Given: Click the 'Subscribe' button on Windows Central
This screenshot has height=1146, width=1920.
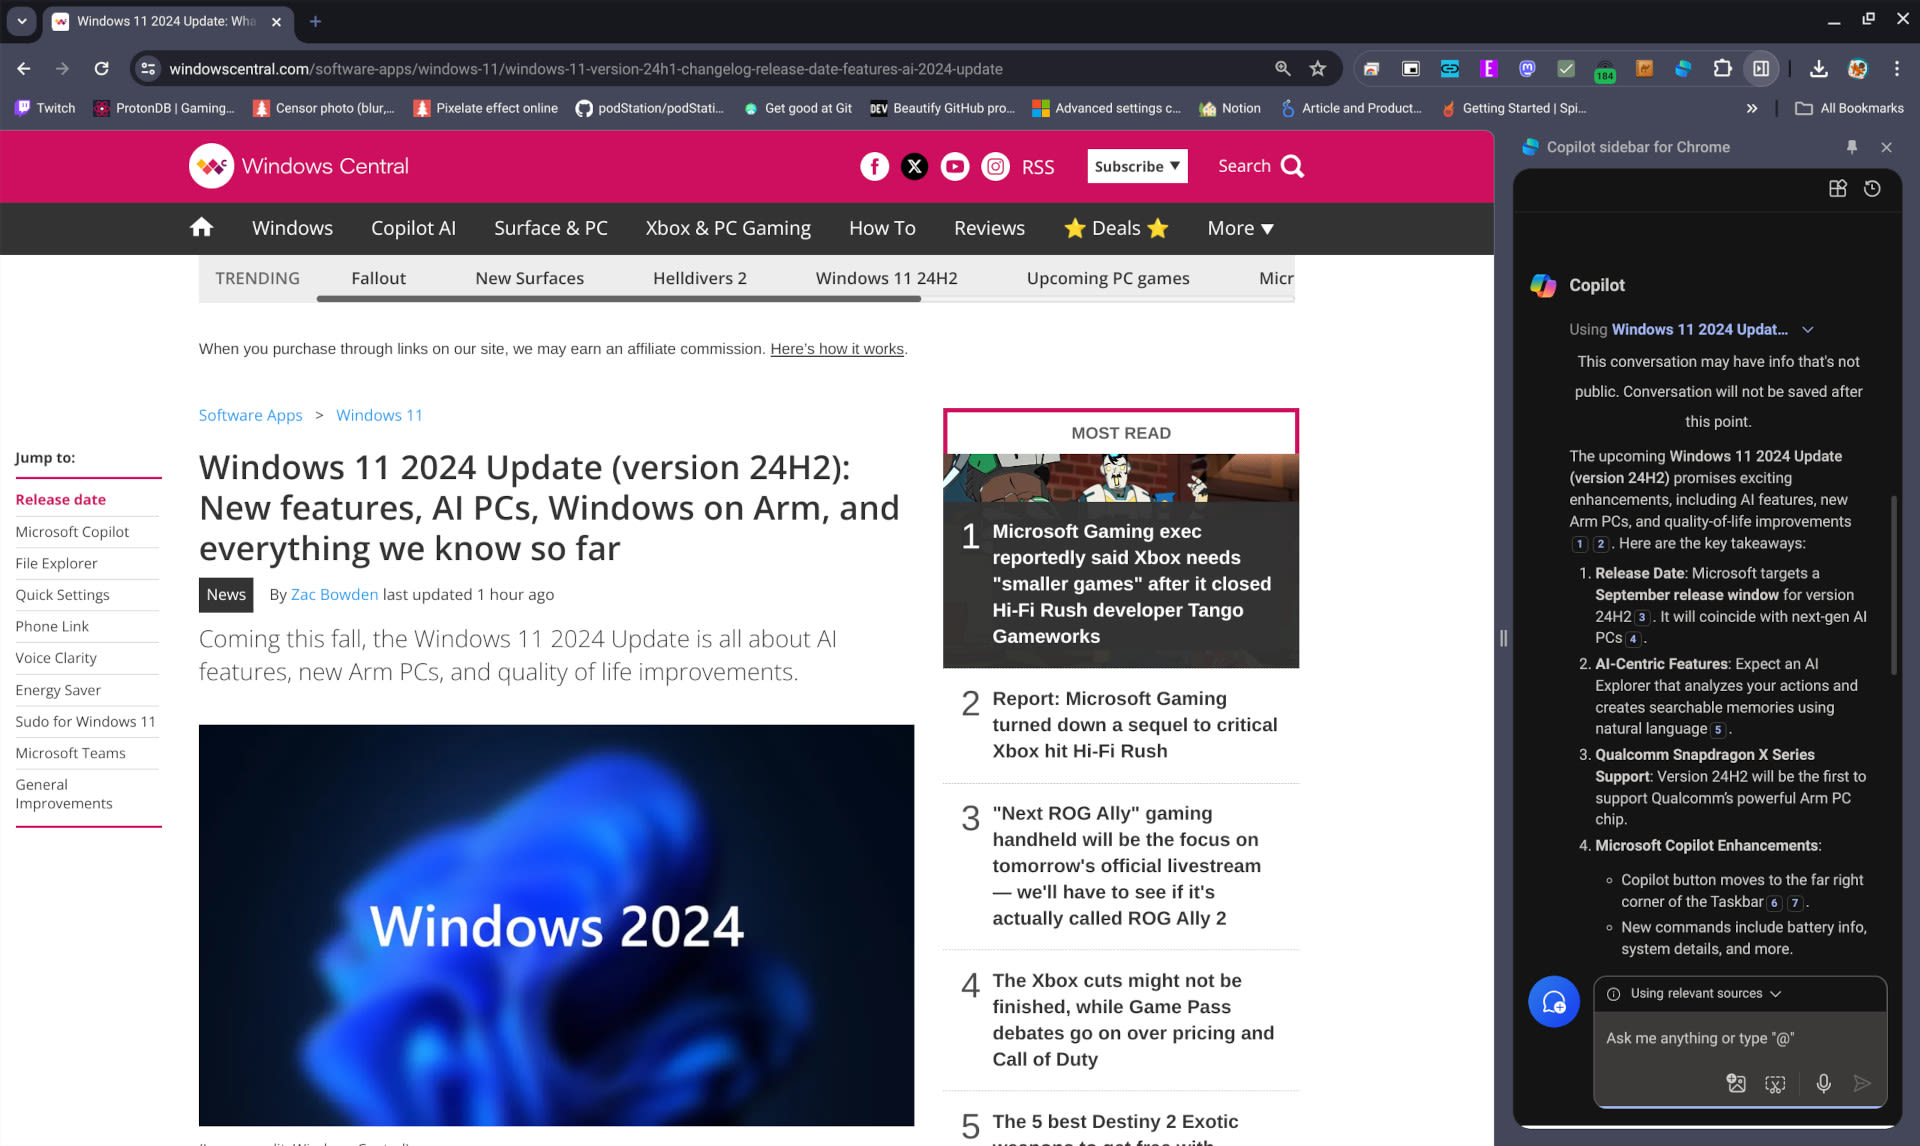Looking at the screenshot, I should (x=1135, y=165).
